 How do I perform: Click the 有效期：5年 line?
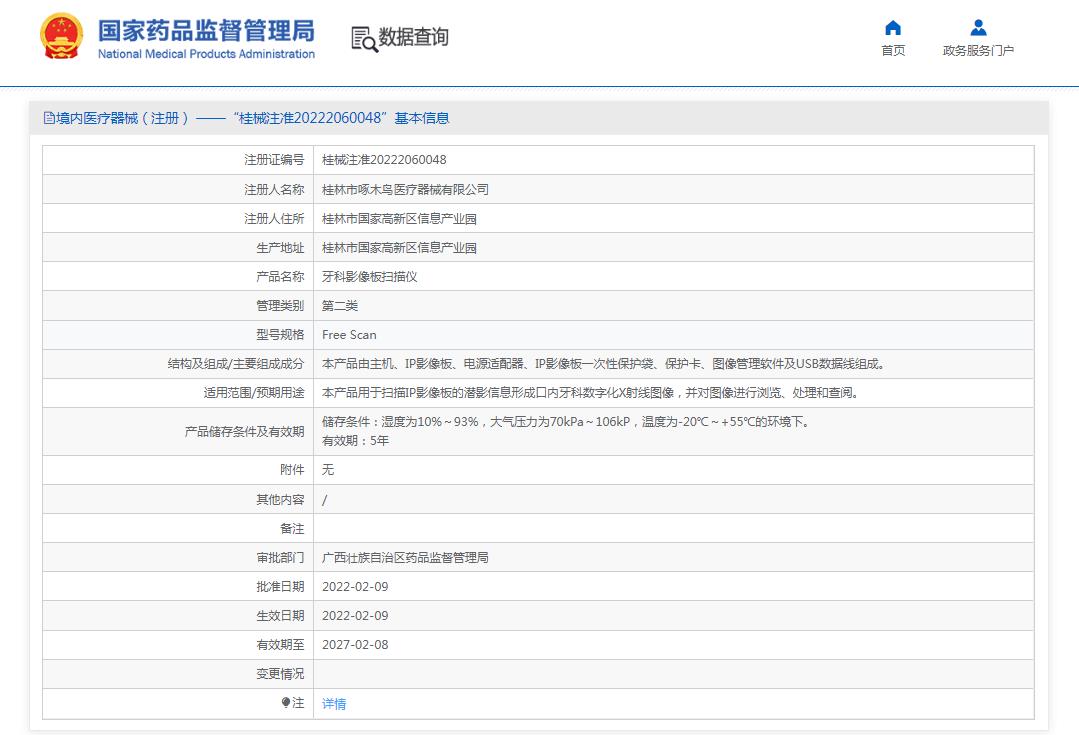pyautogui.click(x=355, y=440)
